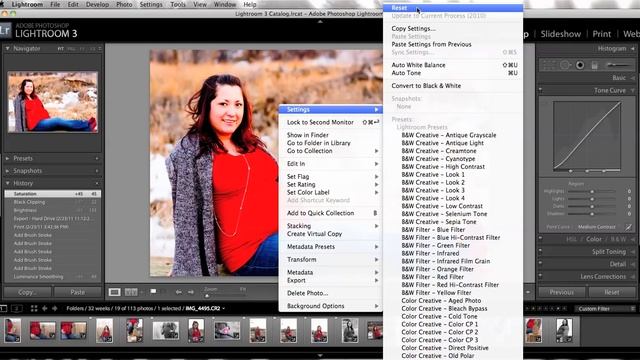The height and width of the screenshot is (360, 640).
Task: Switch to Loupe view in toolbar
Action: tap(115, 292)
